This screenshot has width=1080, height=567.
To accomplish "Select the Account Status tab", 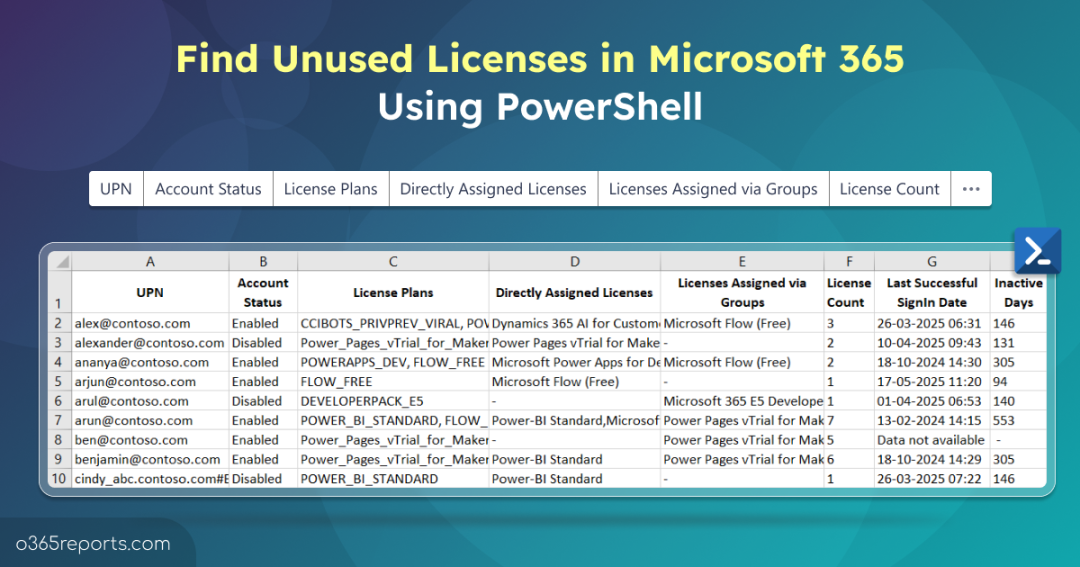I will 208,189.
